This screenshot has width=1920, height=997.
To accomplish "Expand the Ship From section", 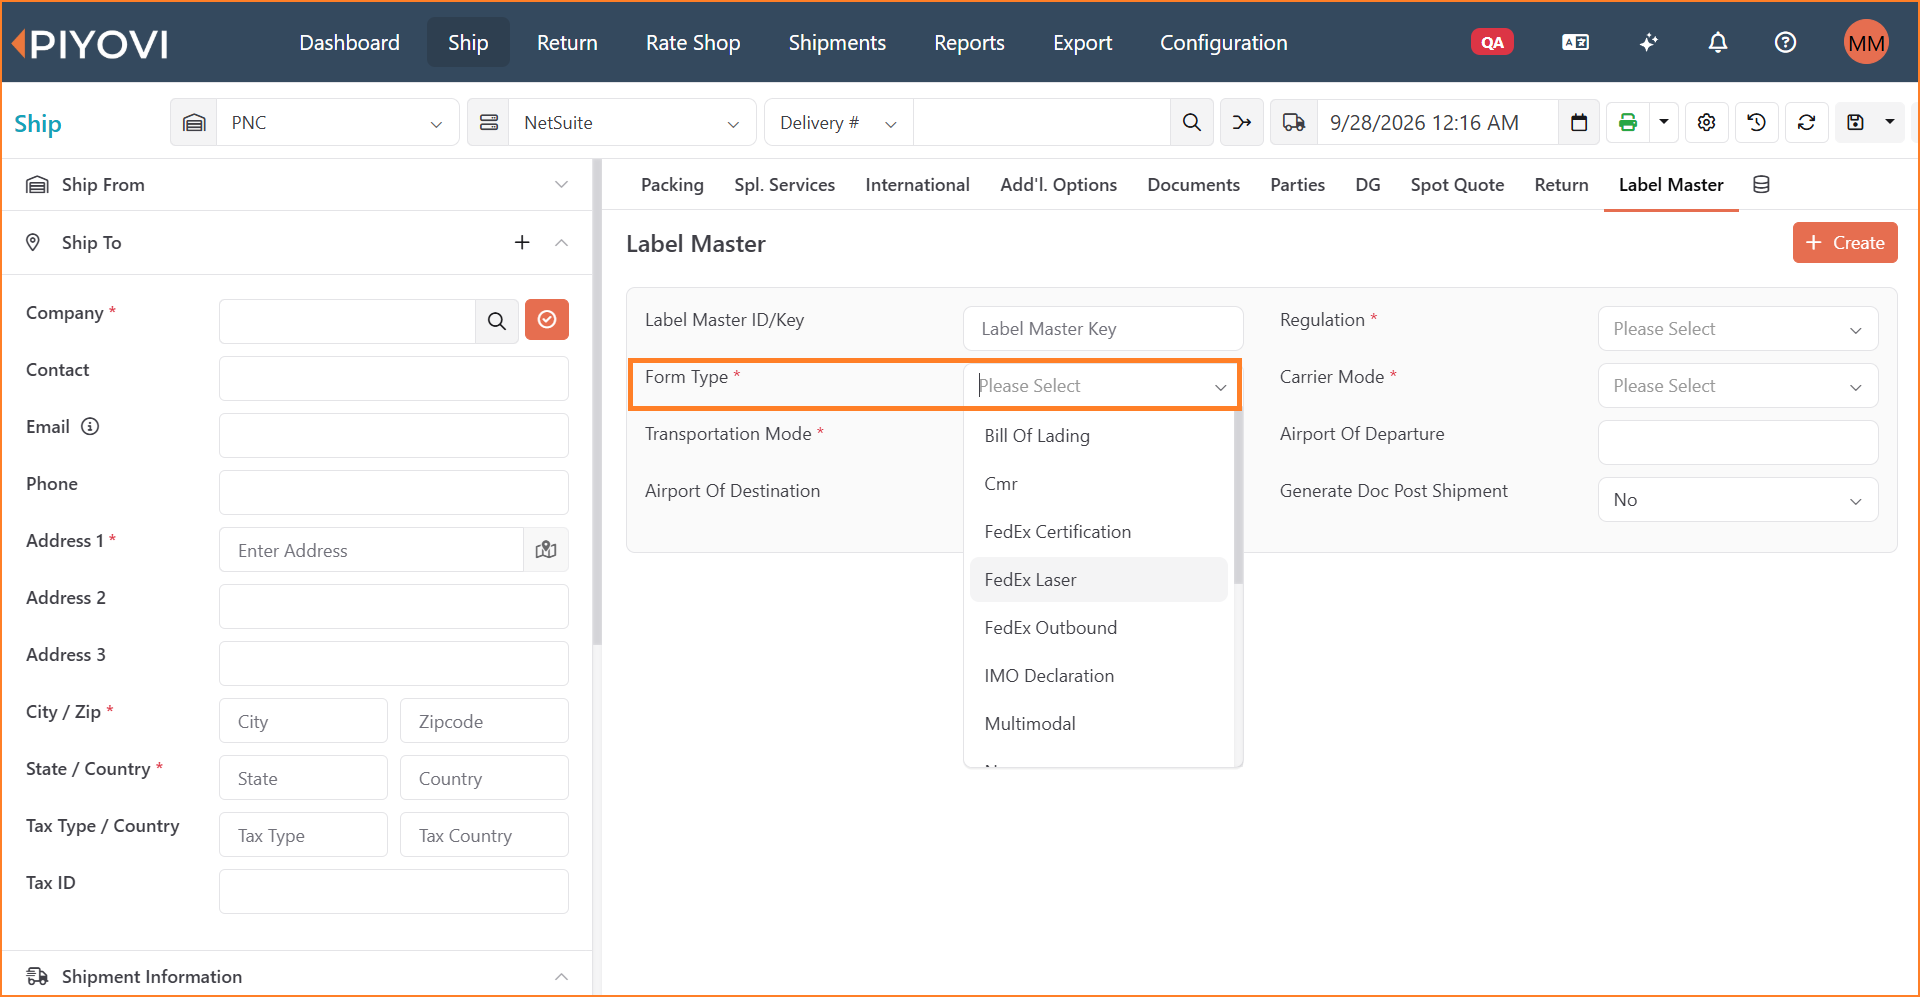I will tap(561, 184).
